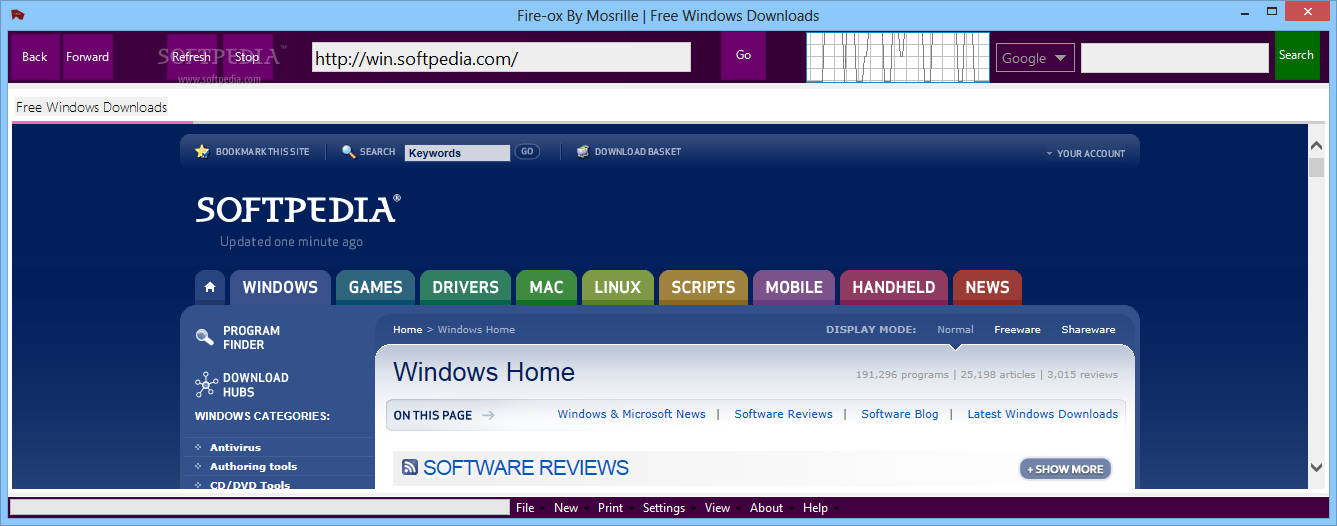This screenshot has height=526, width=1337.
Task: Set display mode to Normal
Action: click(955, 329)
